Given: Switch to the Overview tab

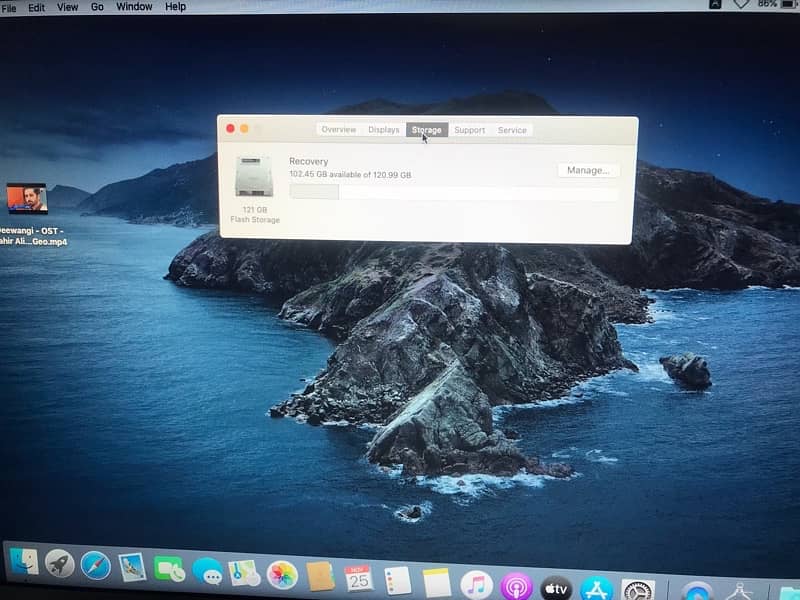Looking at the screenshot, I should 339,130.
